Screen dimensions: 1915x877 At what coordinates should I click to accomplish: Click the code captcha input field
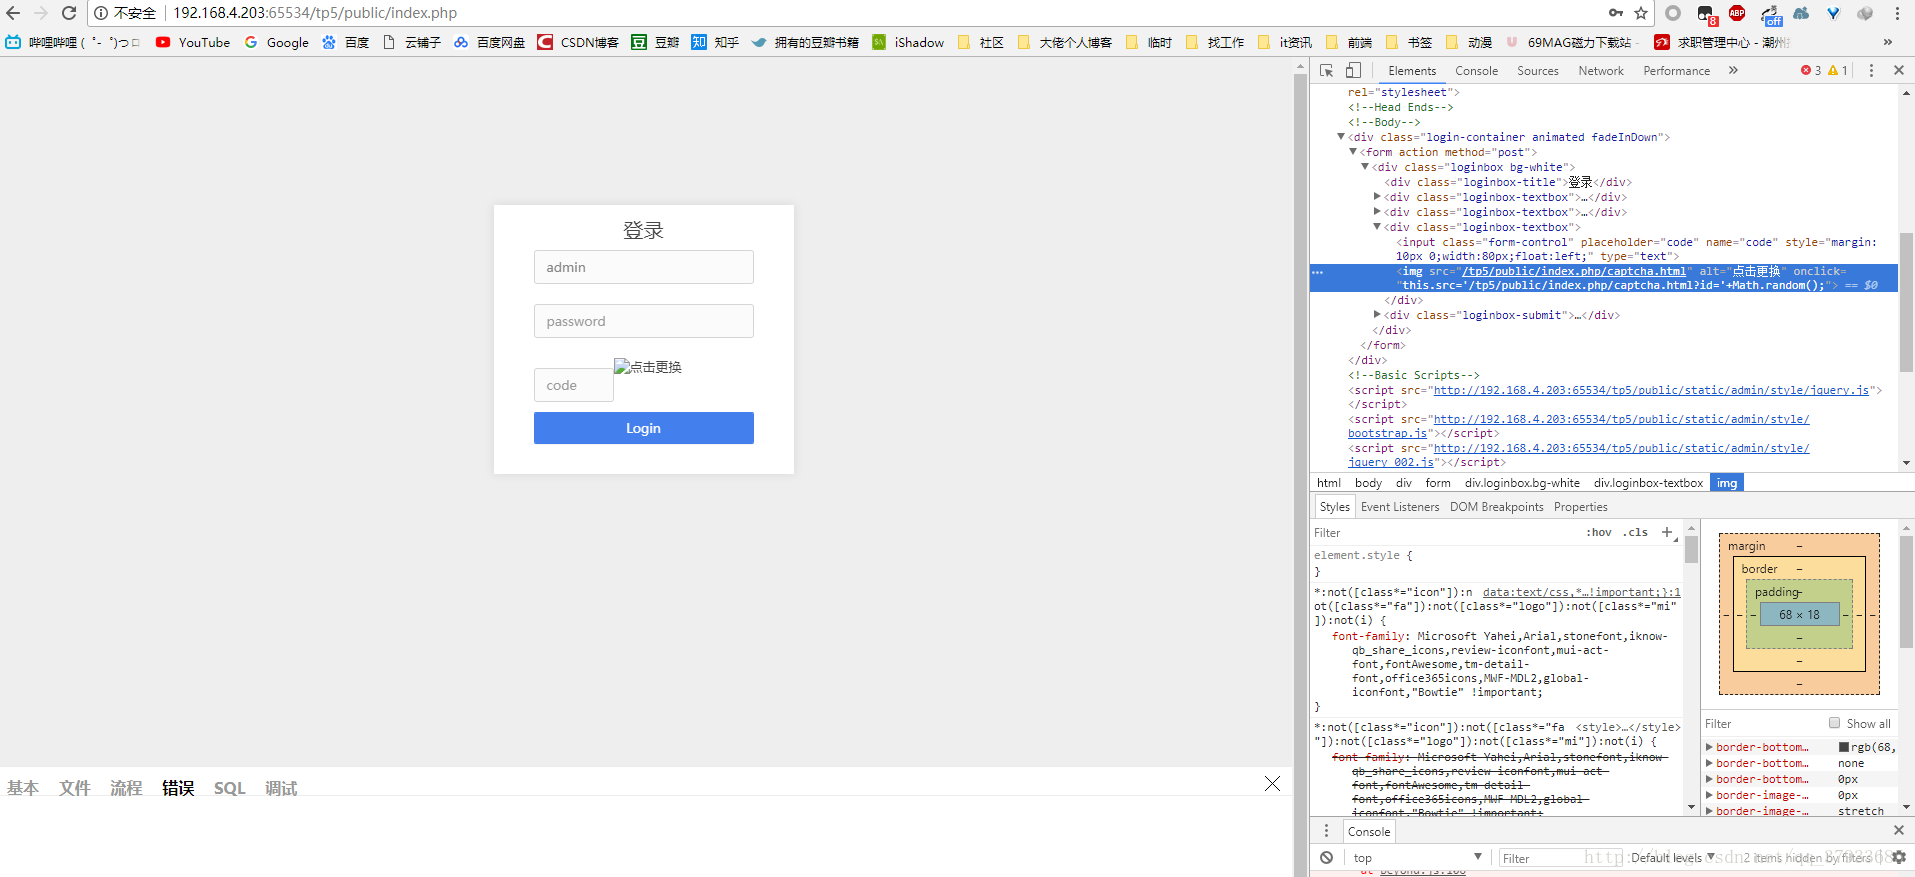click(573, 385)
